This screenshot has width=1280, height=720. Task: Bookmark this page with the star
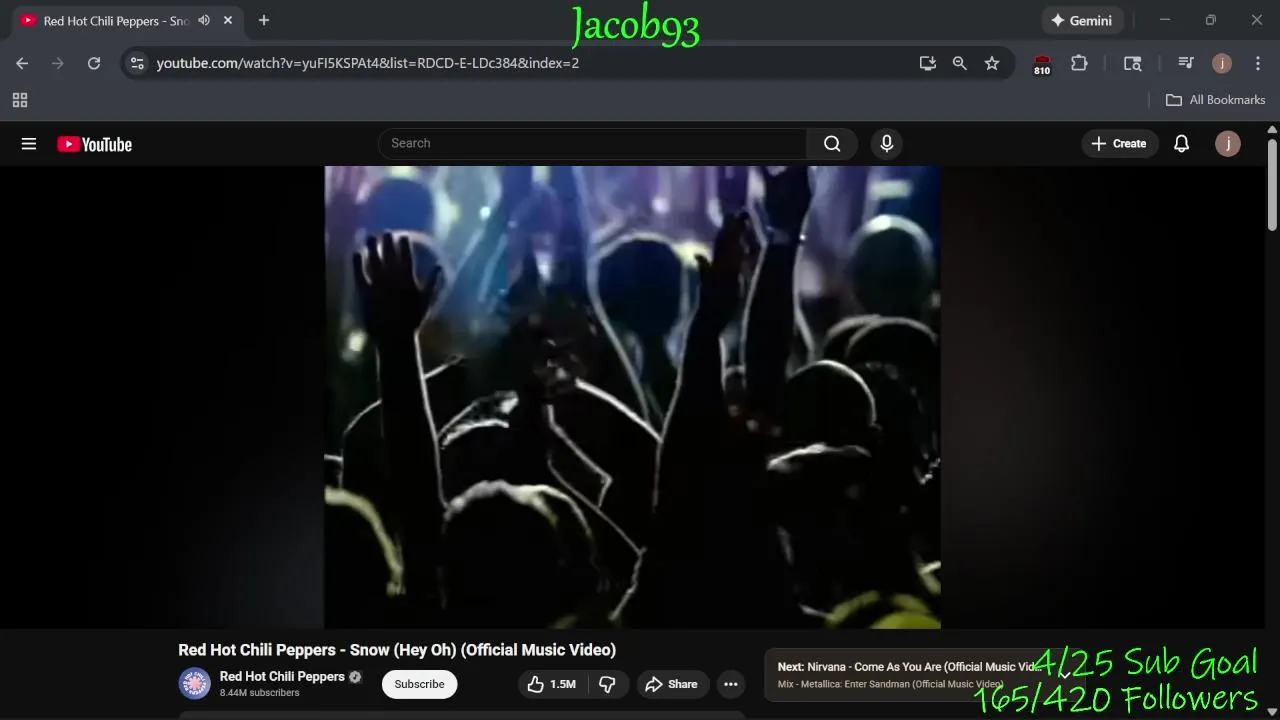point(992,63)
